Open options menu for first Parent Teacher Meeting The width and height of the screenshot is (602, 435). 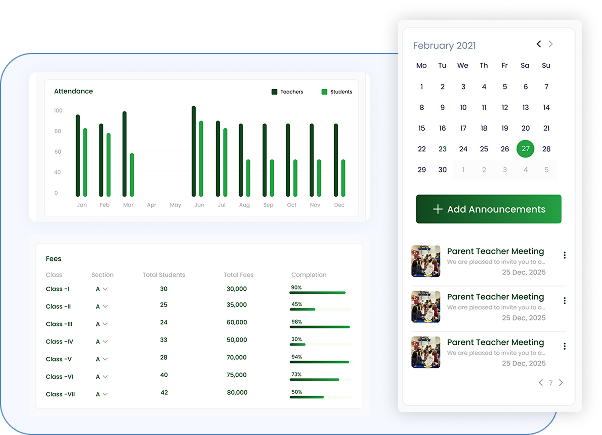click(564, 255)
